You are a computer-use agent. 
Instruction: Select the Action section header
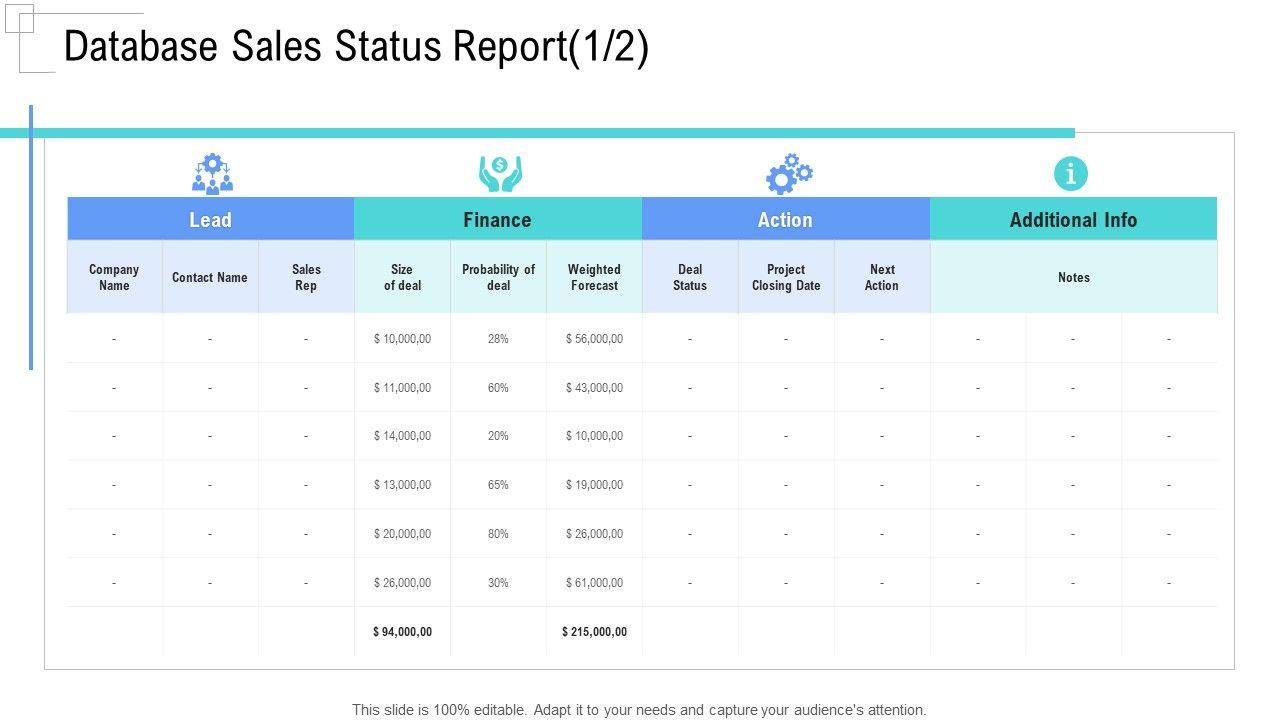point(786,219)
